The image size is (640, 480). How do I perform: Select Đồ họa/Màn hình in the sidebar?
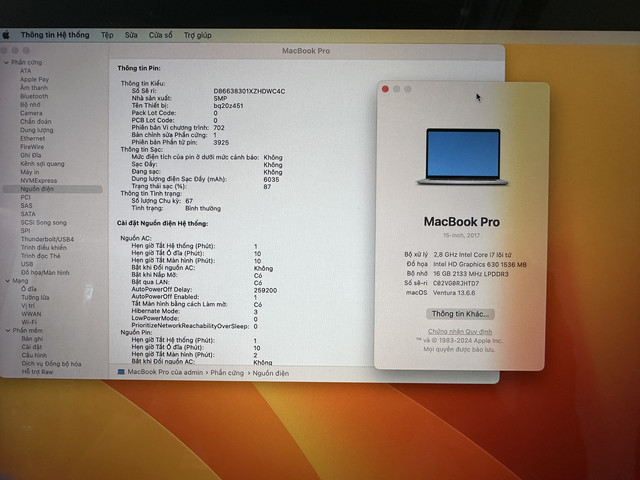coord(45,273)
